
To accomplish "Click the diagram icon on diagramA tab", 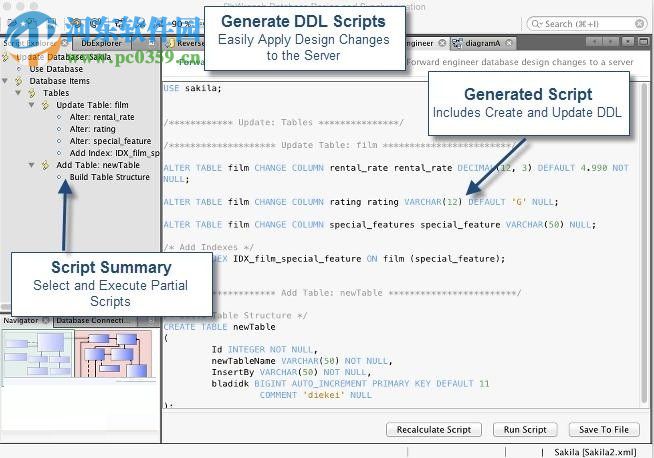I will point(458,43).
